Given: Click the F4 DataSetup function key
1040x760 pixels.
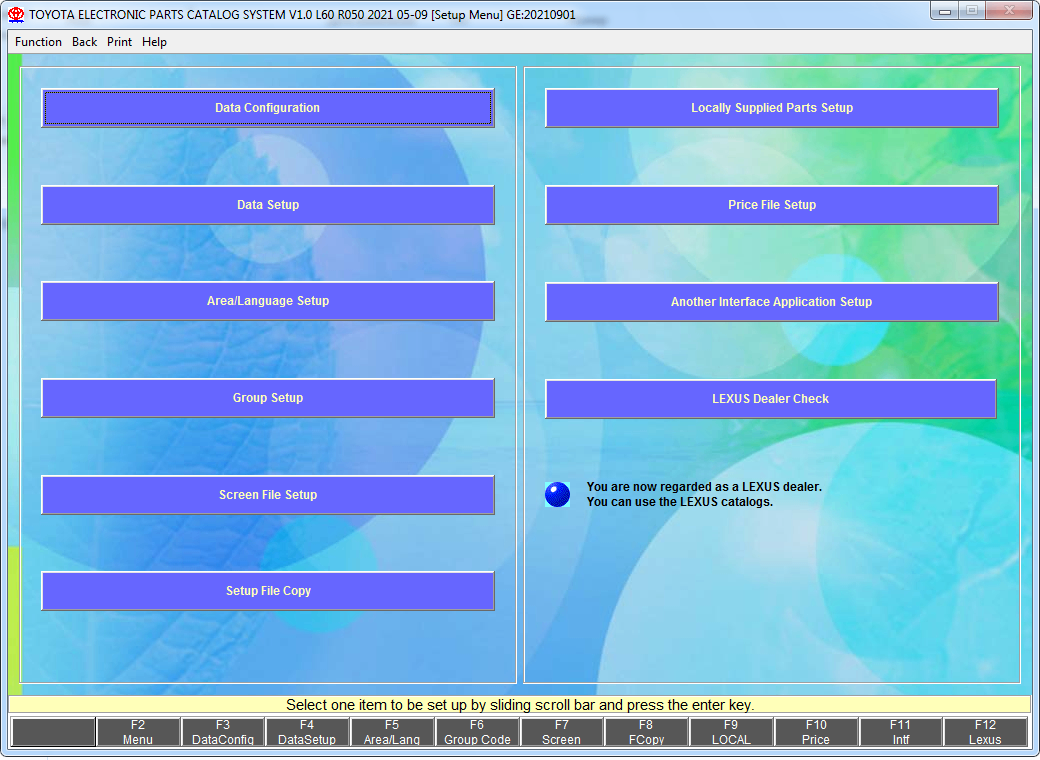Looking at the screenshot, I should click(x=307, y=732).
